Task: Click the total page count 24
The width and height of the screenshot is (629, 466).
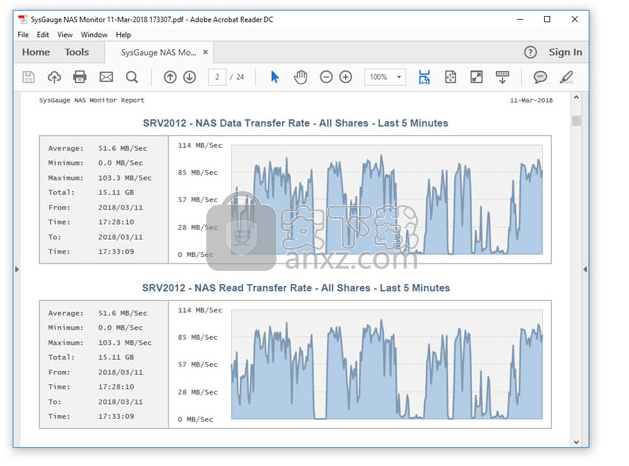Action: [240, 77]
